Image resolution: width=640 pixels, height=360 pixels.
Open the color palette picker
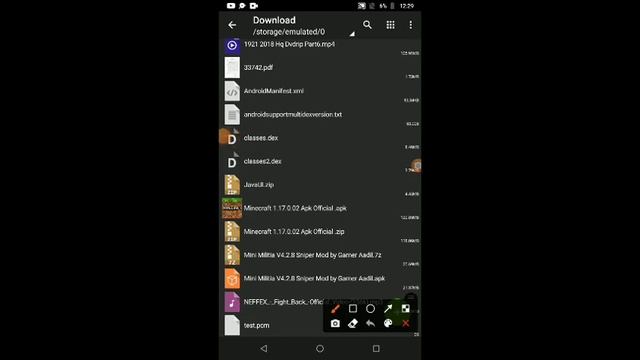point(388,323)
